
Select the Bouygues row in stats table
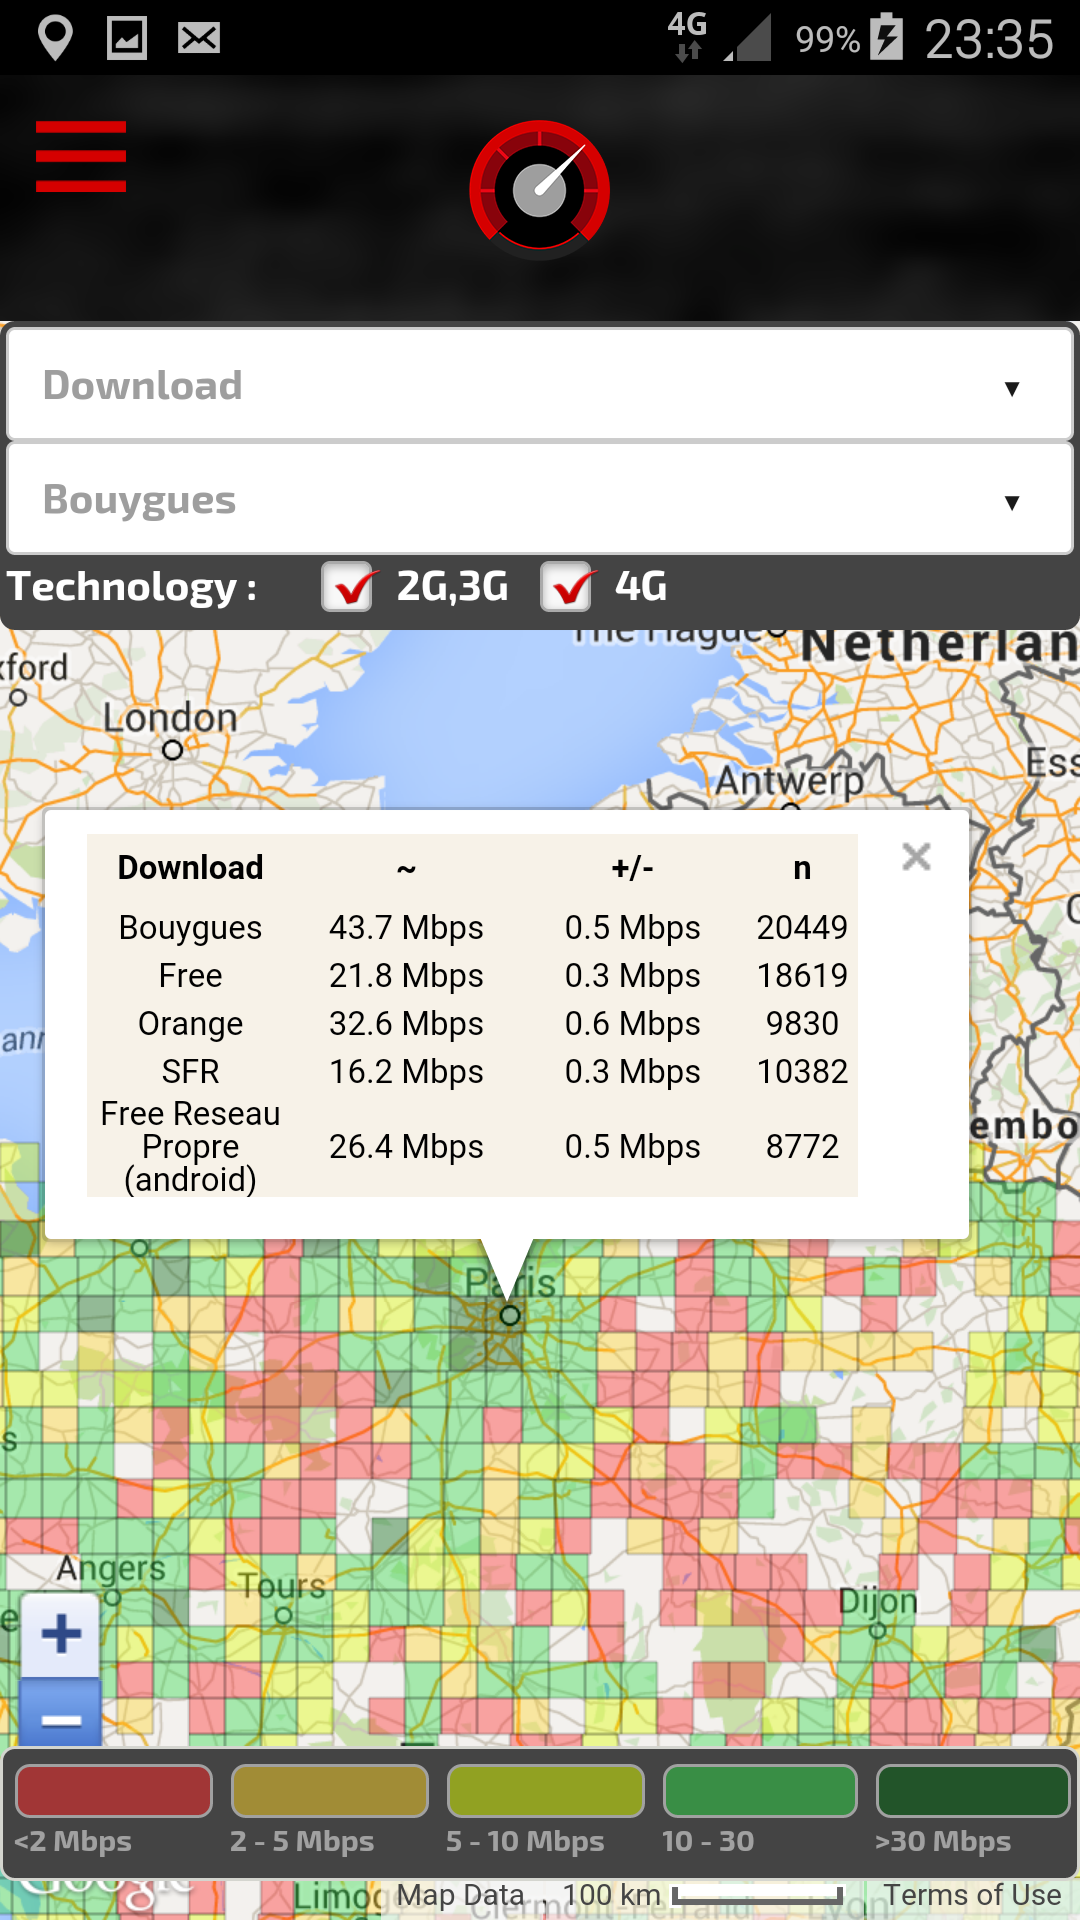471,928
